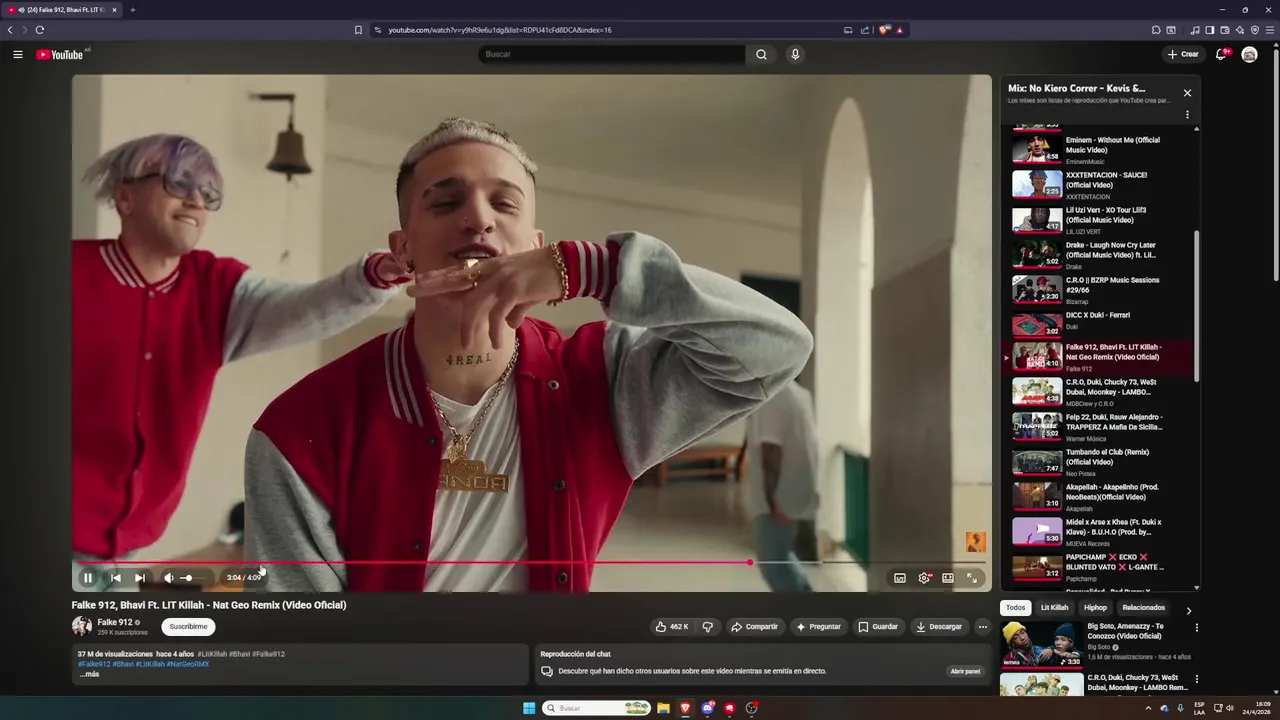The width and height of the screenshot is (1280, 720).
Task: Open Windows Start menu
Action: 529,708
